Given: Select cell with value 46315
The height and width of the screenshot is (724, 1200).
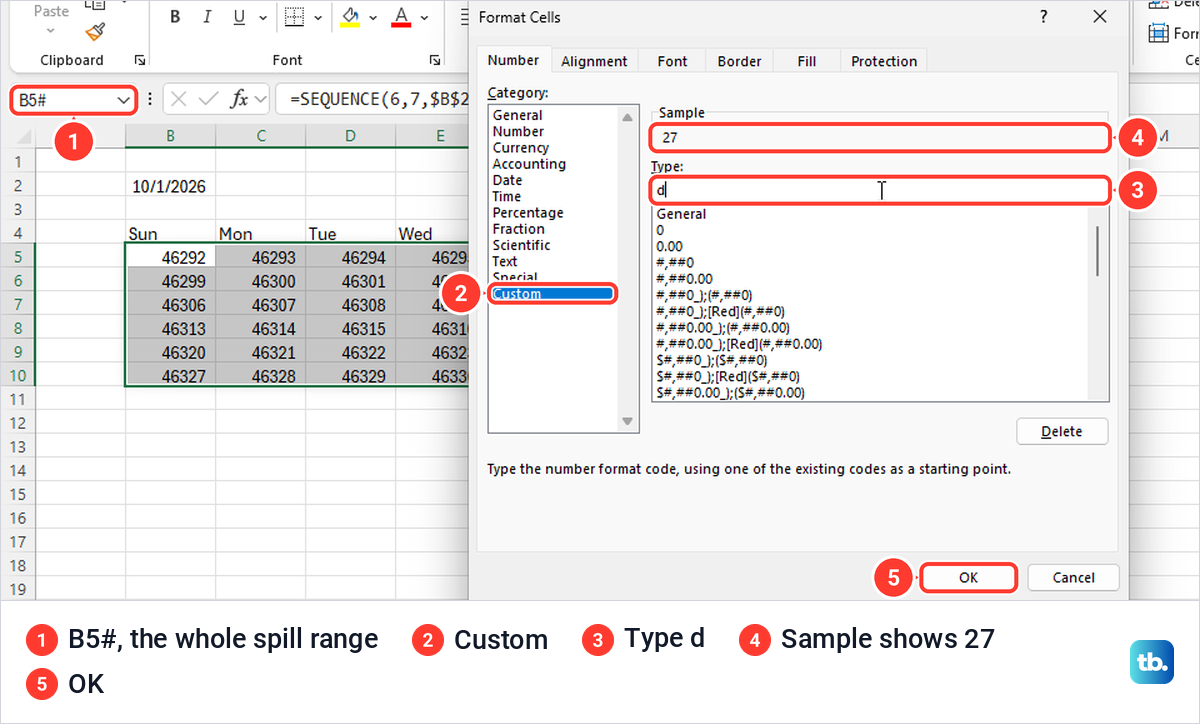Looking at the screenshot, I should coord(350,329).
